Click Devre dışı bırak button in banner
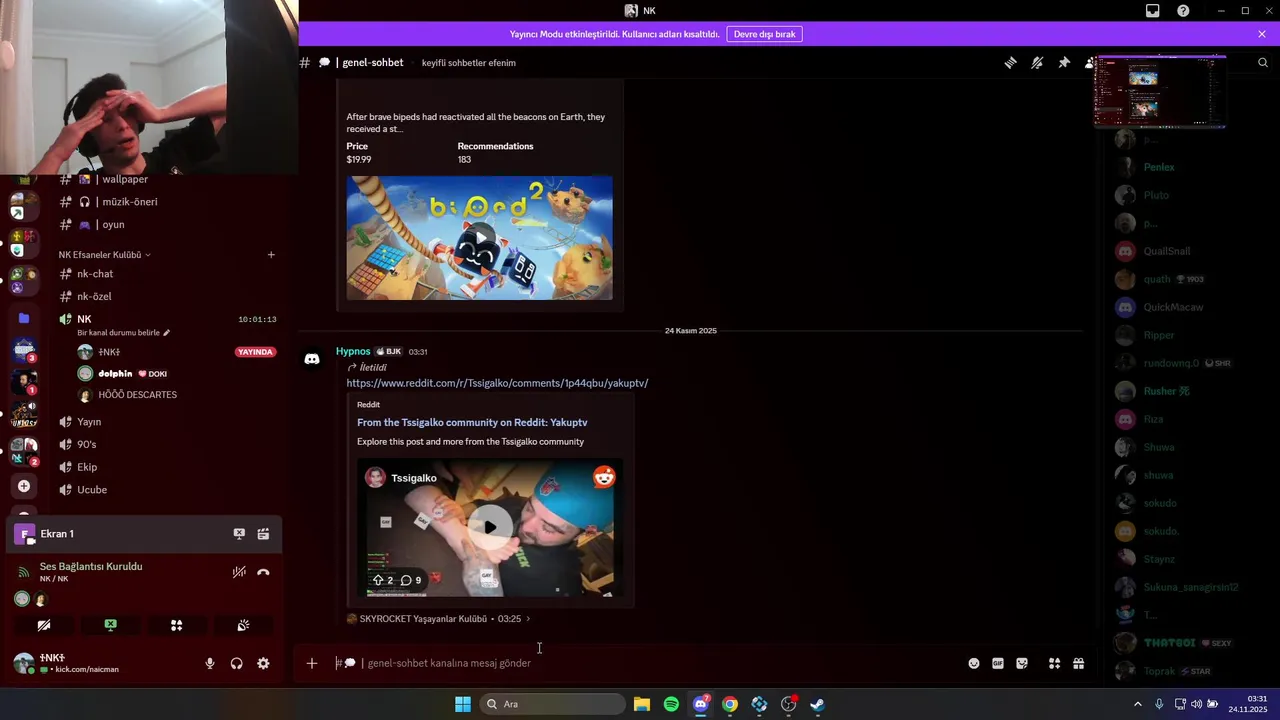Screen dimensions: 1280x720 tap(764, 34)
